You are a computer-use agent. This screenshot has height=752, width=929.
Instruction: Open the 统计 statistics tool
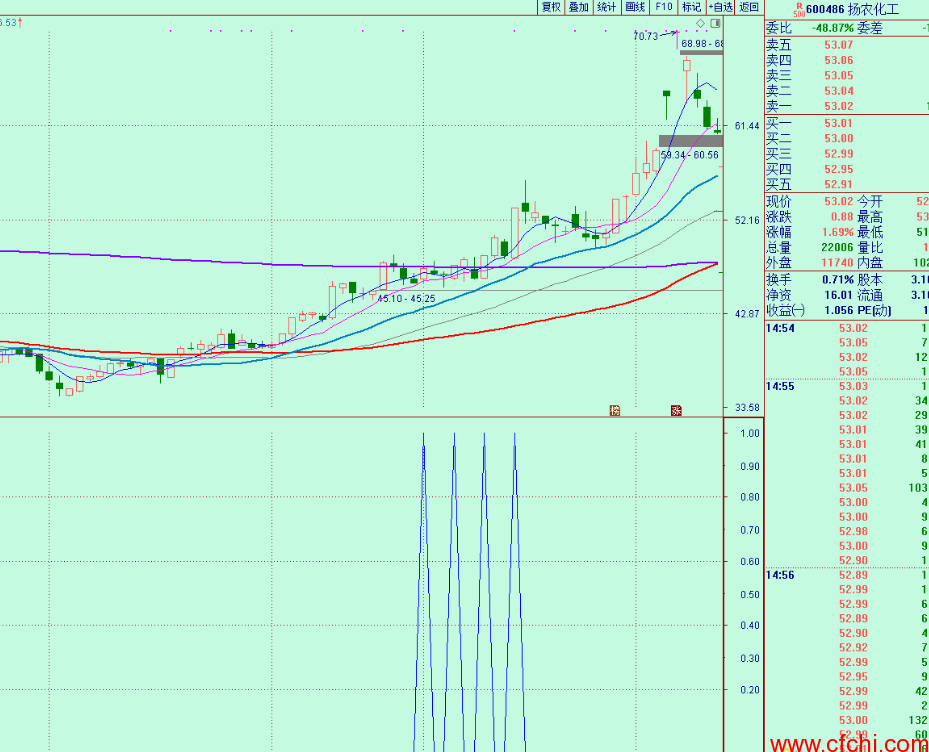tap(607, 7)
